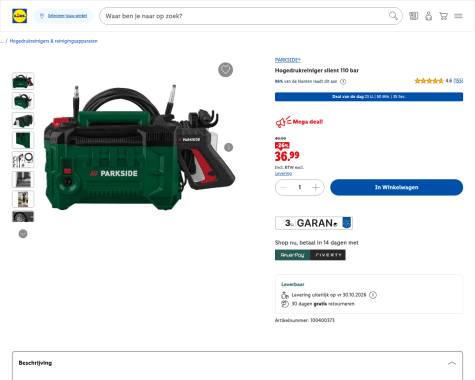Viewport: 475px width, 380px height.
Task: Show next product image with arrow
Action: click(x=228, y=147)
